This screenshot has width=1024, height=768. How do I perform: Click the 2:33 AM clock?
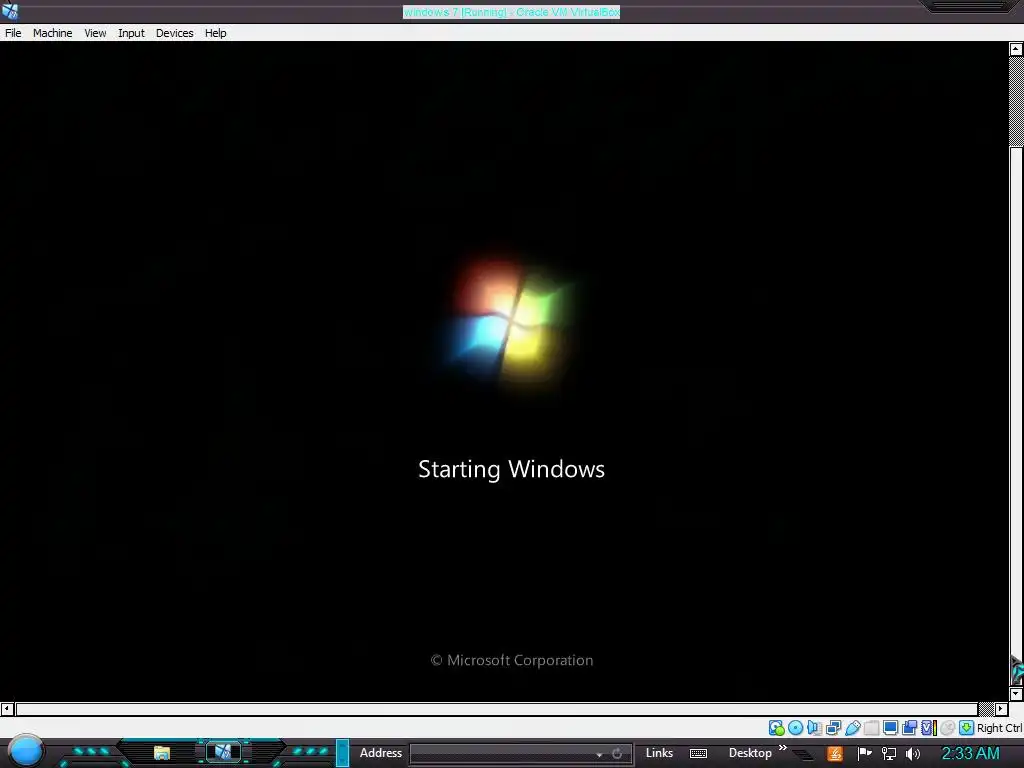970,754
